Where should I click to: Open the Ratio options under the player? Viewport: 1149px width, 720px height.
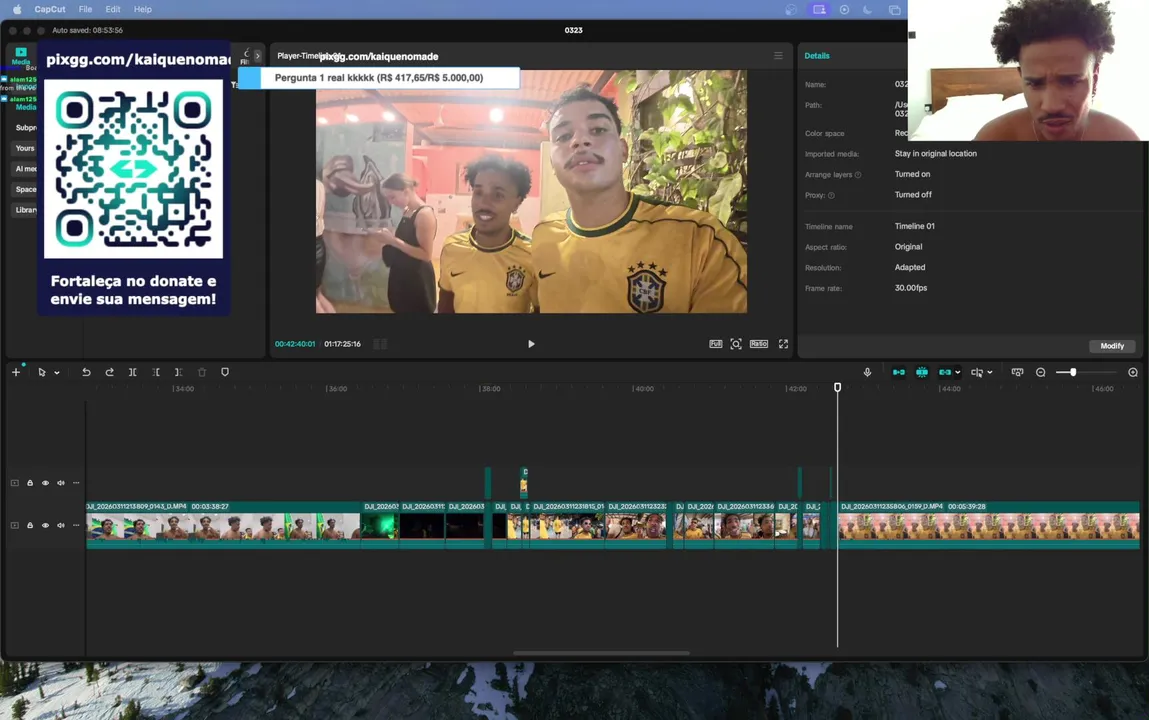coord(758,344)
